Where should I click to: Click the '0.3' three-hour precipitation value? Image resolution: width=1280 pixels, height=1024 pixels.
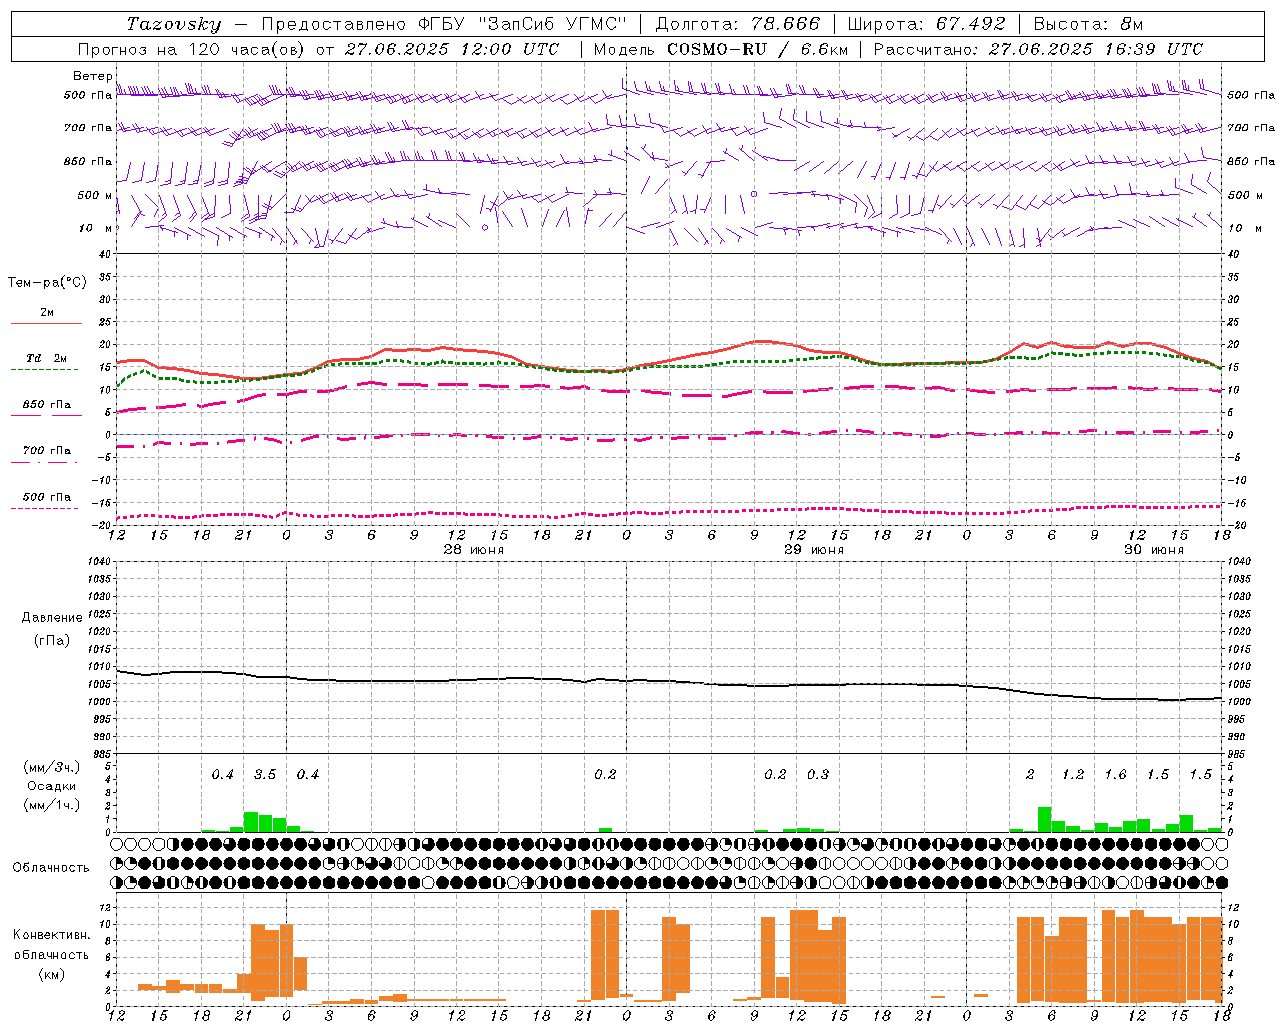tap(818, 775)
